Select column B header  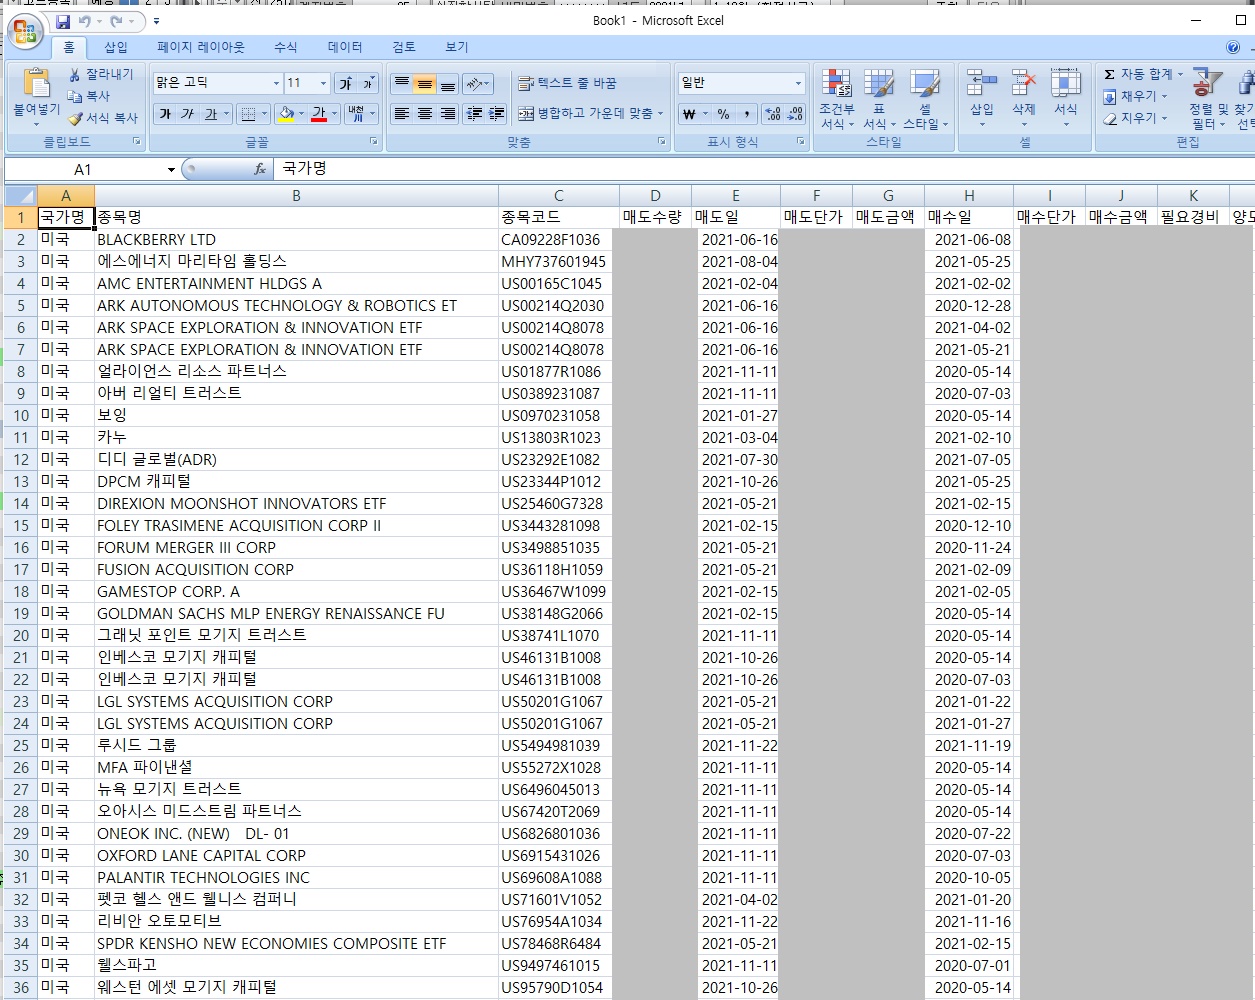[x=296, y=196]
